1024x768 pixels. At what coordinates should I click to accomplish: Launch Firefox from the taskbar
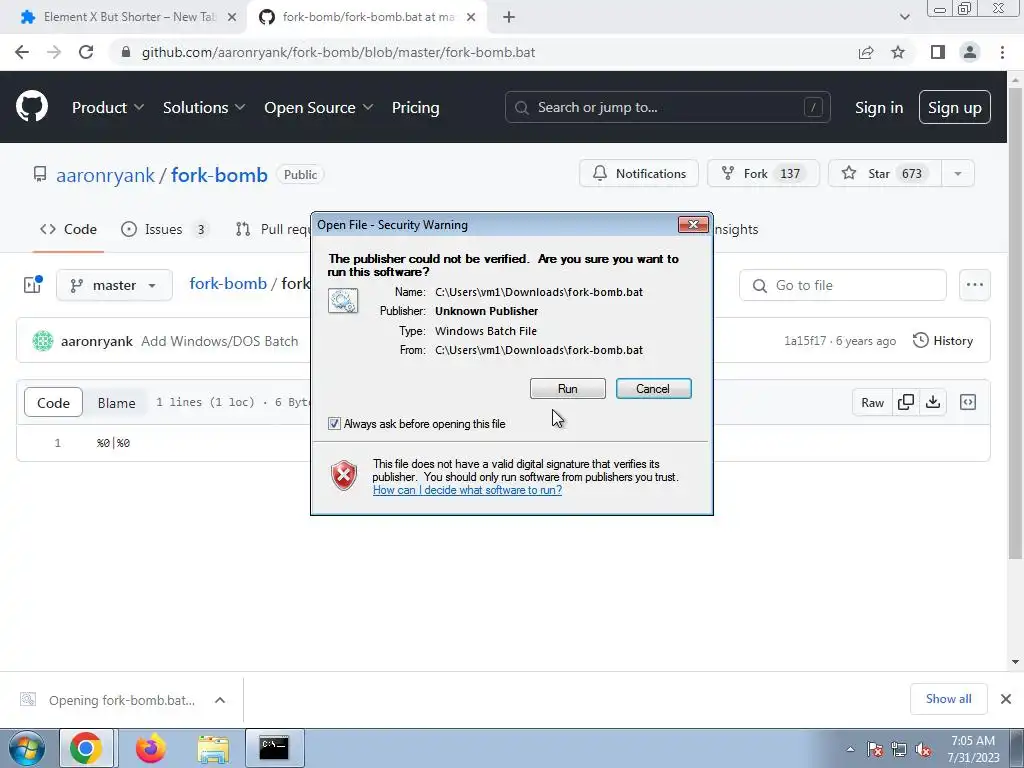pyautogui.click(x=150, y=748)
